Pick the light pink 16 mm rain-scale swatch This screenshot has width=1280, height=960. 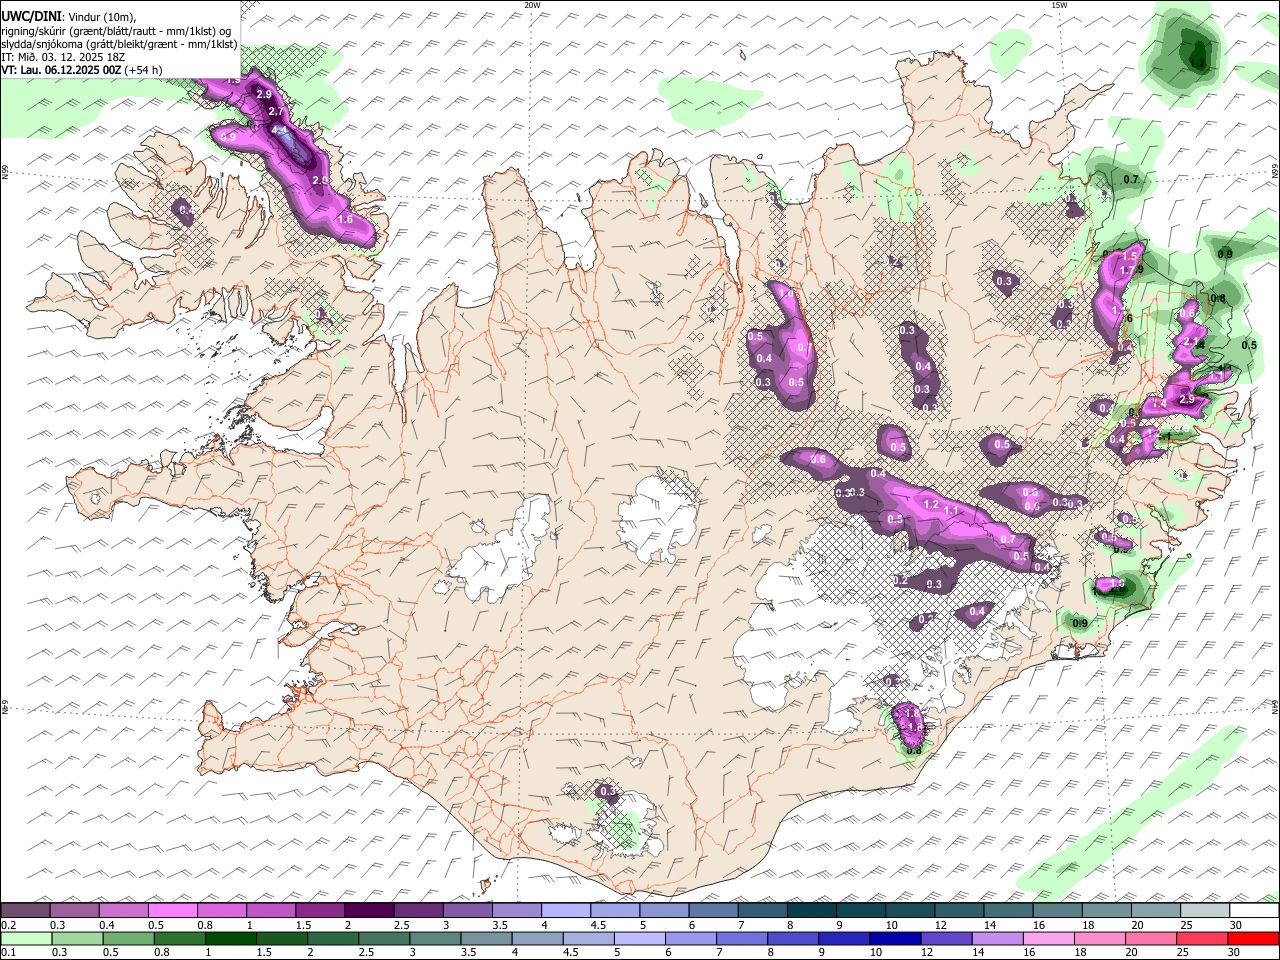(1048, 938)
